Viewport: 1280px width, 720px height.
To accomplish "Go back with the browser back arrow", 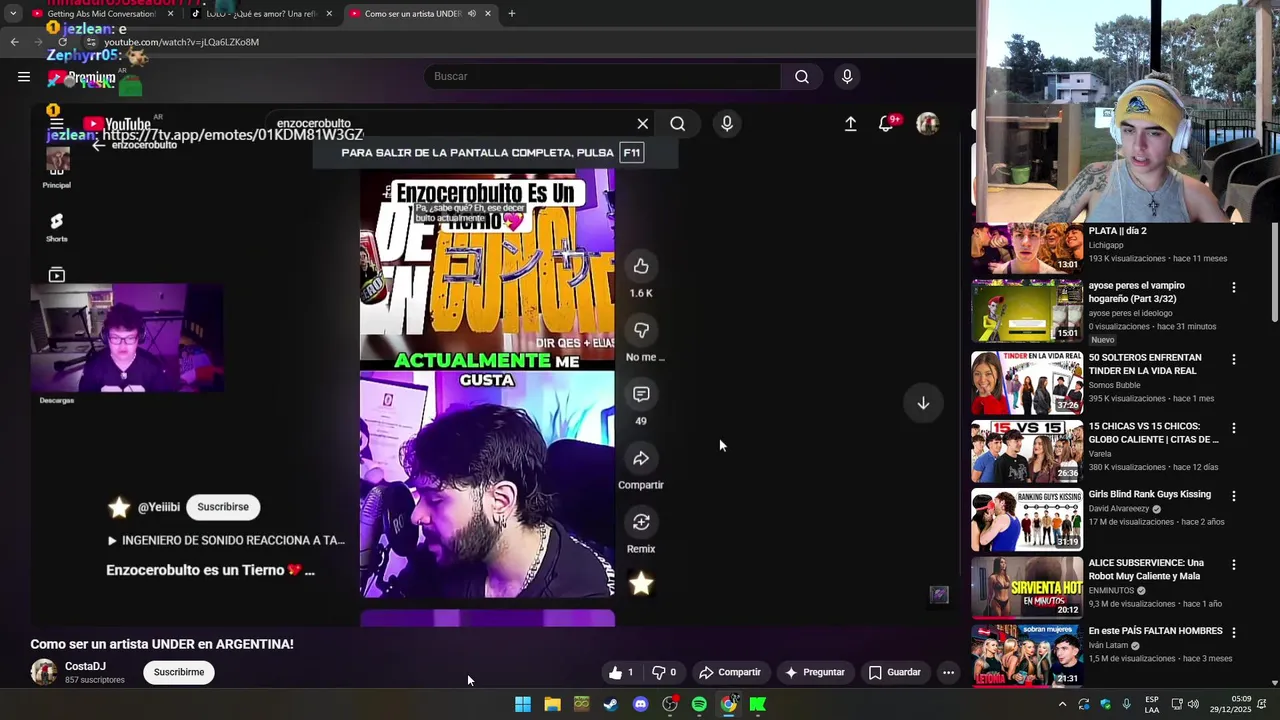I will click(x=14, y=42).
